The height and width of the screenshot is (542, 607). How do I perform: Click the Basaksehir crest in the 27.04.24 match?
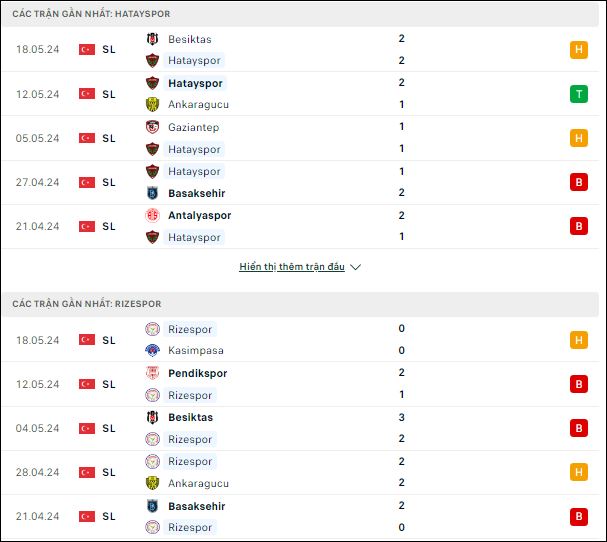point(153,193)
